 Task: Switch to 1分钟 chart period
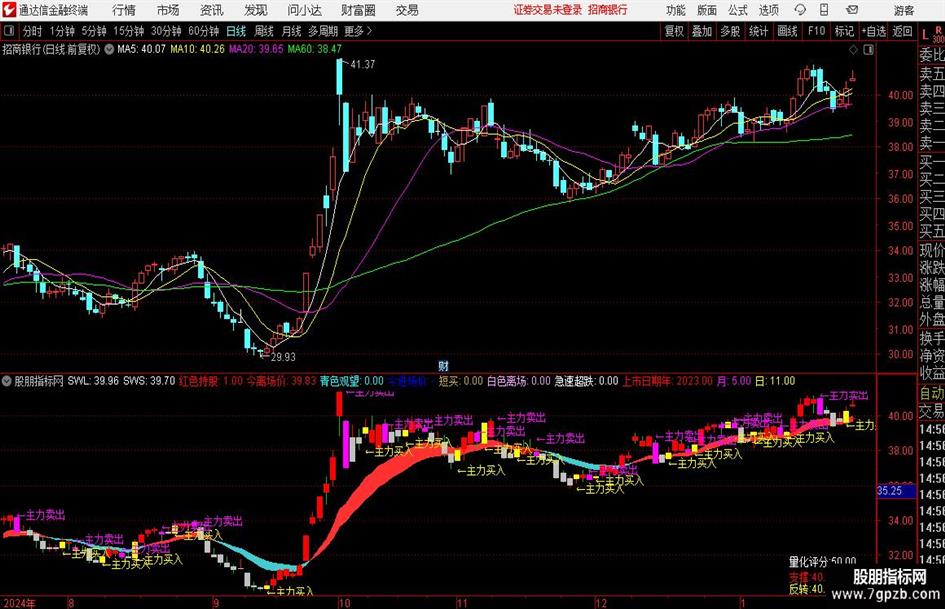tap(61, 31)
